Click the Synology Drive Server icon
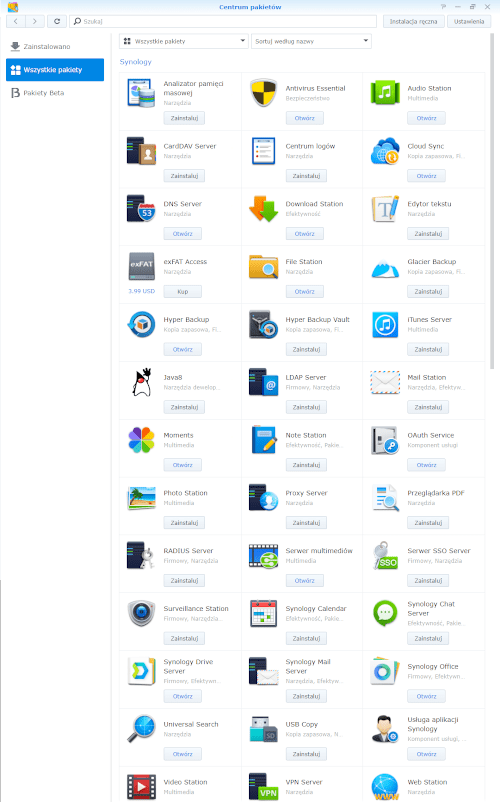The width and height of the screenshot is (500, 802). 141,671
